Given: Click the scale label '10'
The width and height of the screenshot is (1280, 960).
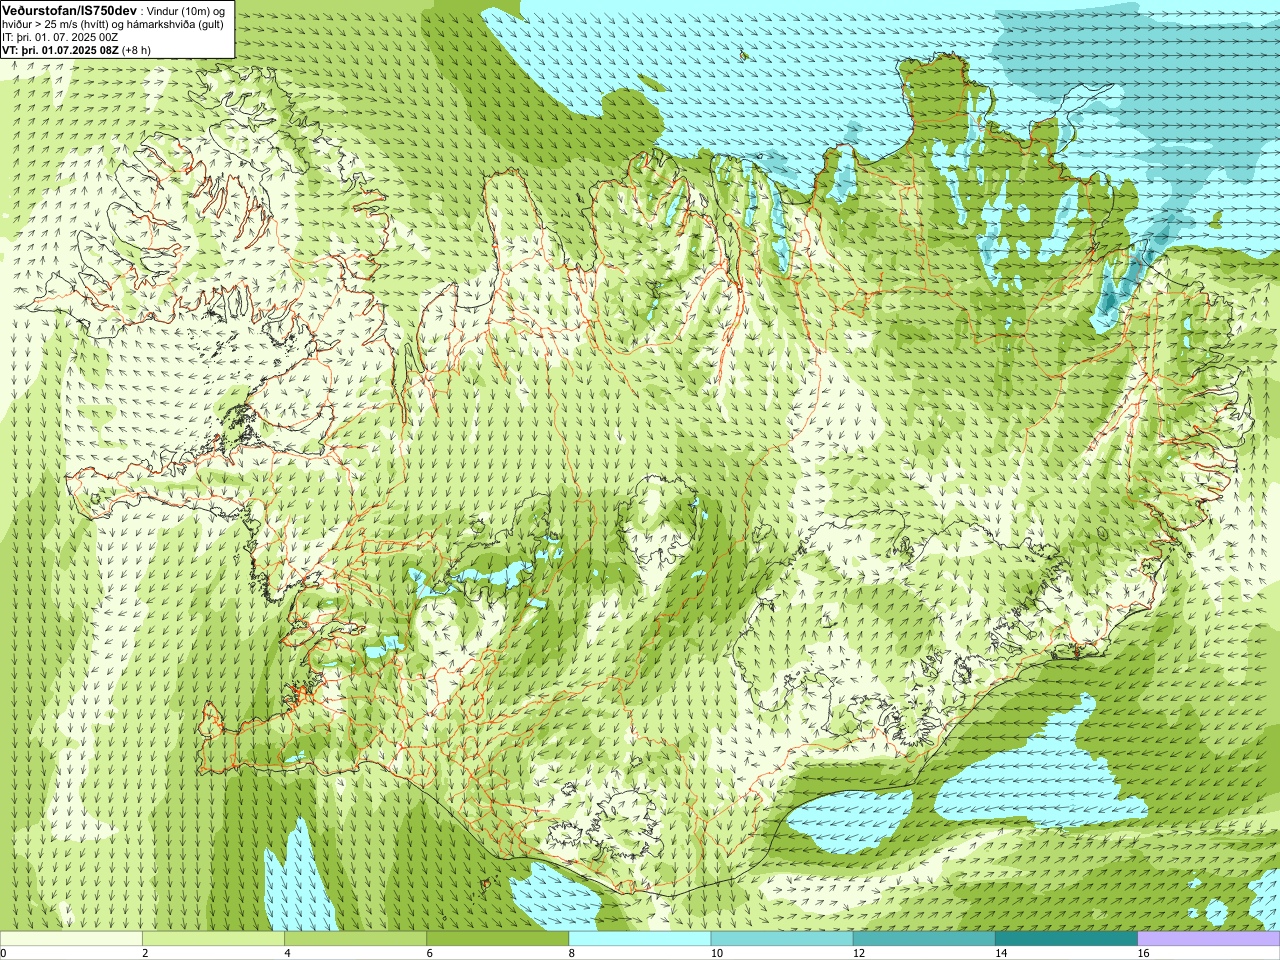Looking at the screenshot, I should 717,953.
